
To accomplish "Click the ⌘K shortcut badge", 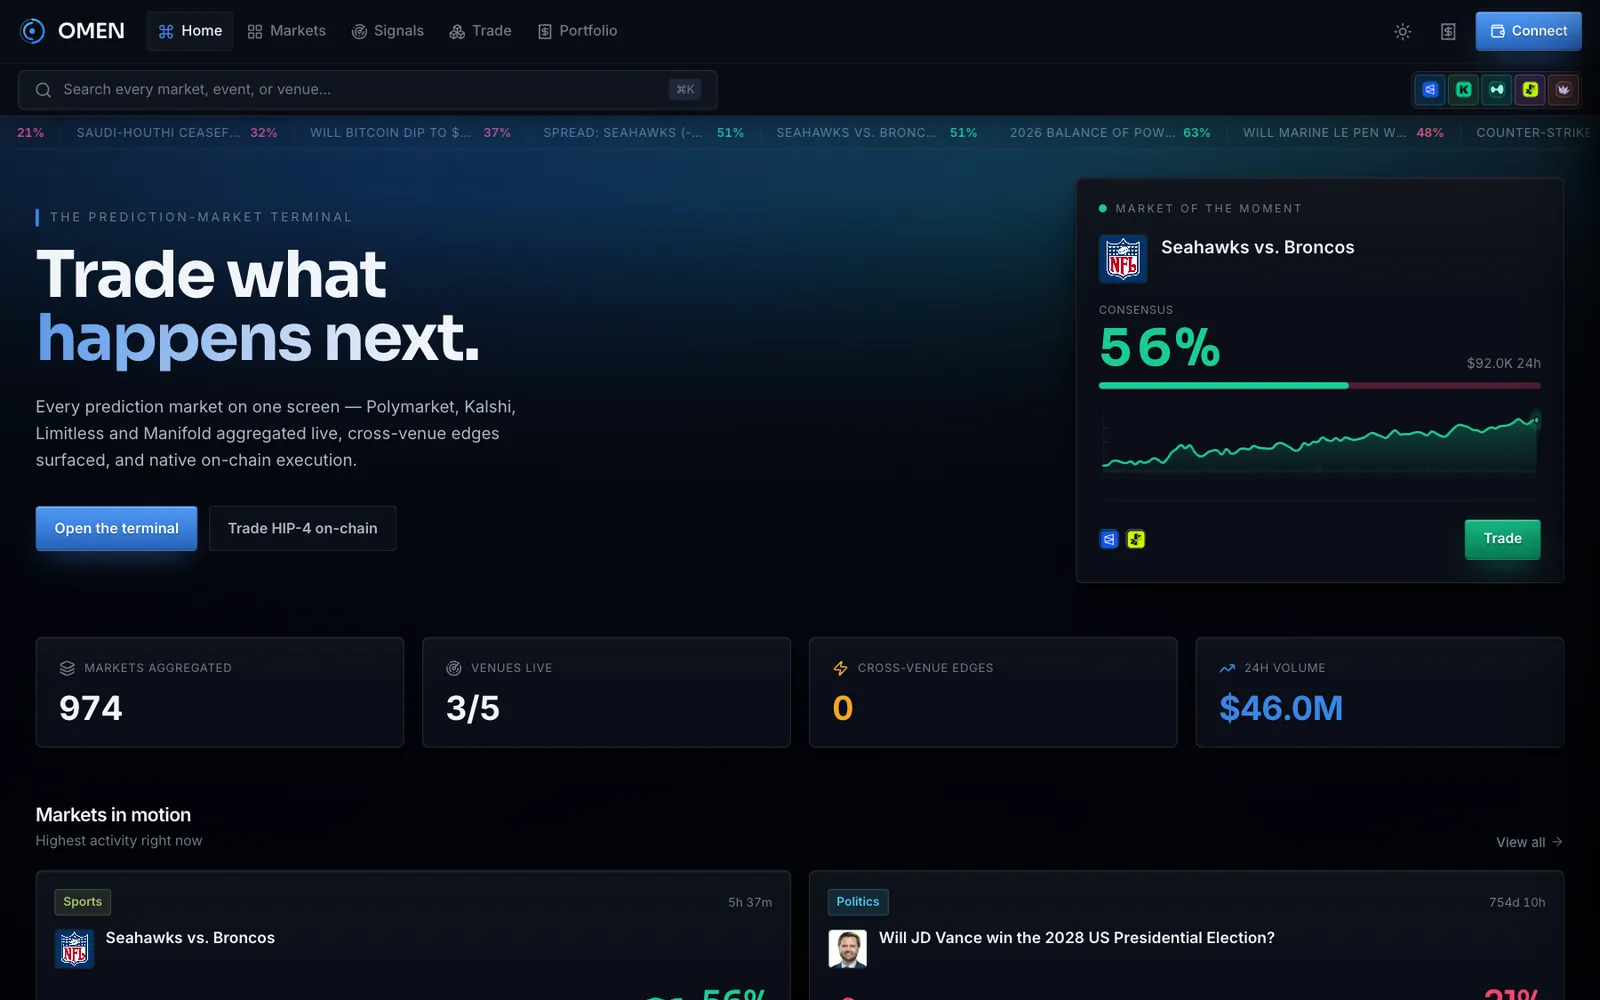I will (x=685, y=90).
